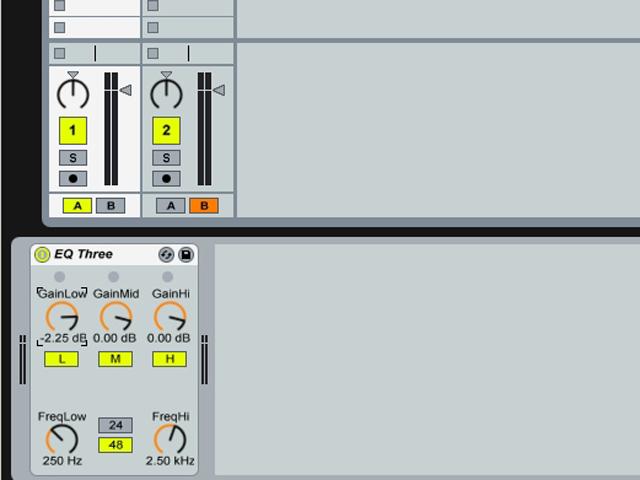Image resolution: width=640 pixels, height=480 pixels.
Task: Assign track 1 to crossfader B
Action: coord(111,206)
